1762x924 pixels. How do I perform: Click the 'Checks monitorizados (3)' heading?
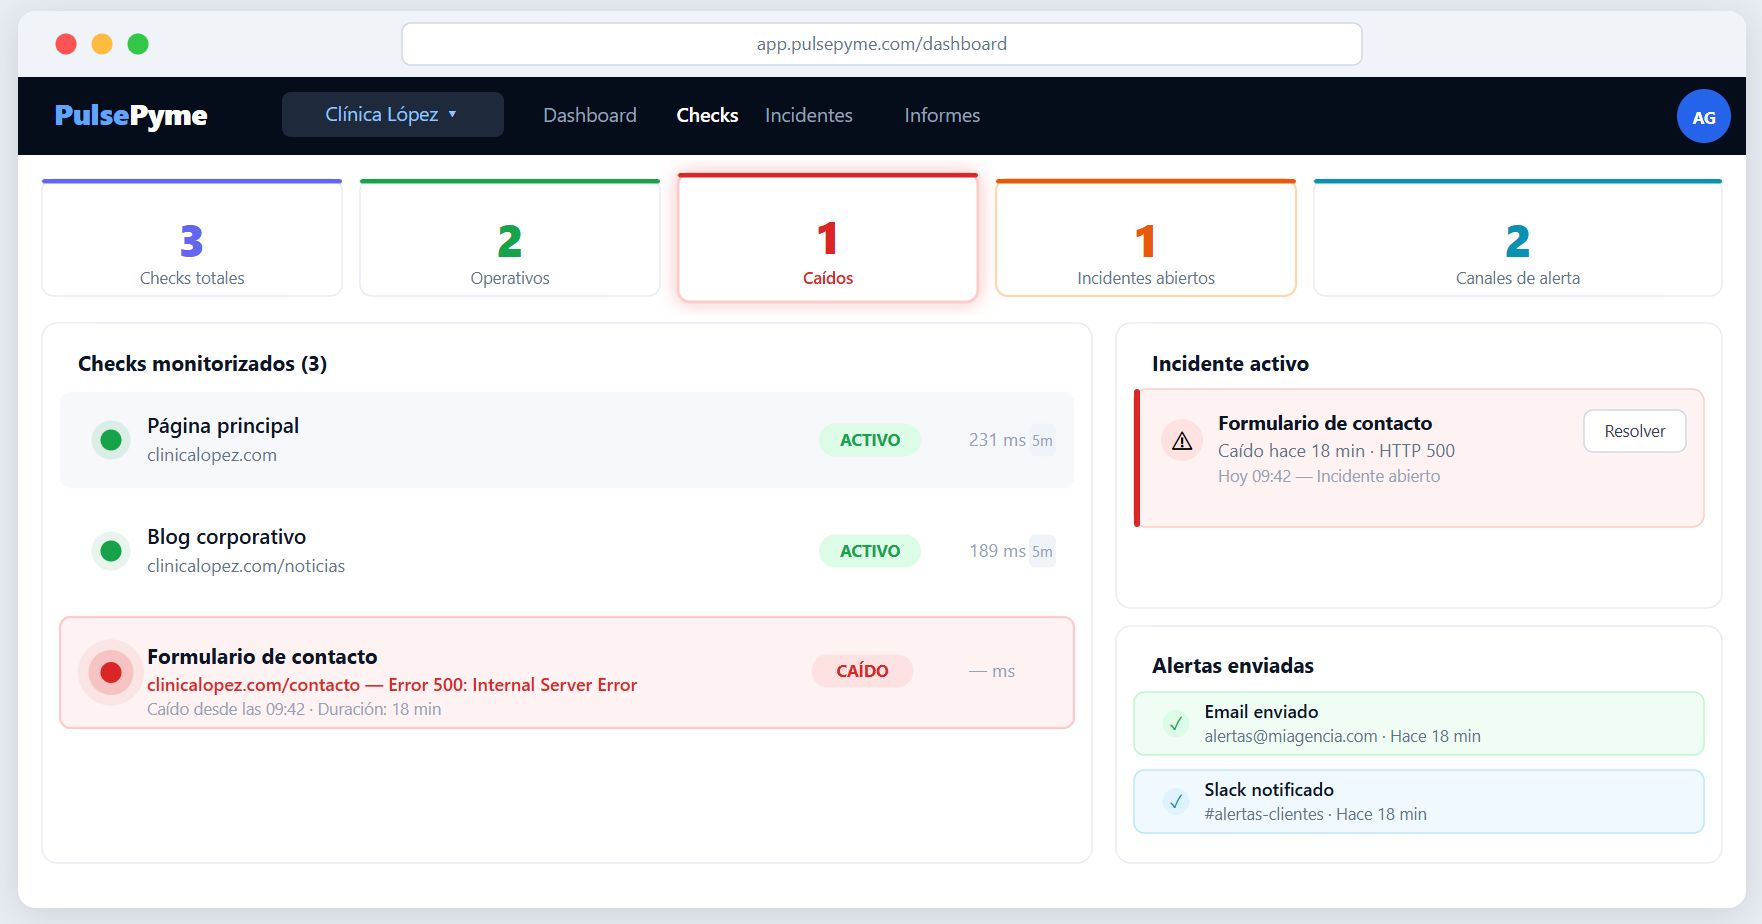point(203,364)
